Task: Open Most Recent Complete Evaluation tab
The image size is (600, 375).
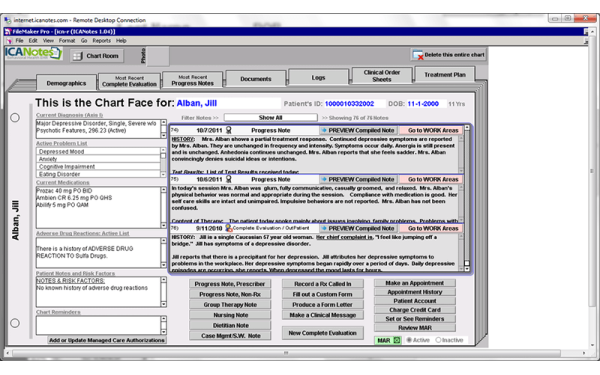Action: click(x=129, y=81)
